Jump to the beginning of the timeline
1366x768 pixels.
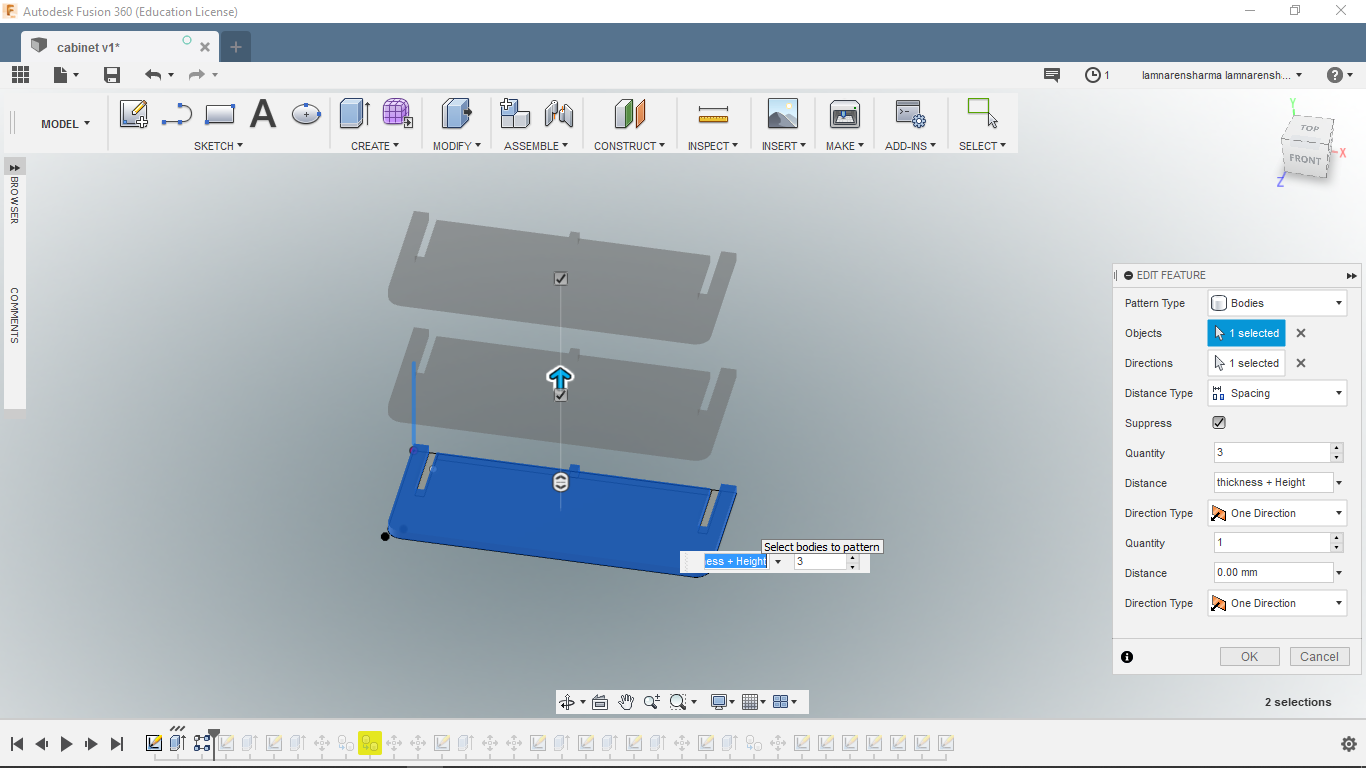click(17, 744)
